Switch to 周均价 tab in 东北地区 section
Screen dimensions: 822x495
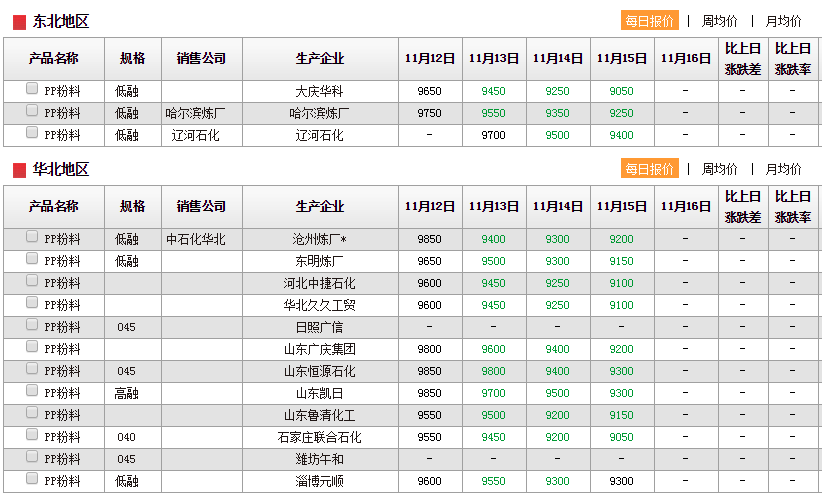pyautogui.click(x=719, y=21)
